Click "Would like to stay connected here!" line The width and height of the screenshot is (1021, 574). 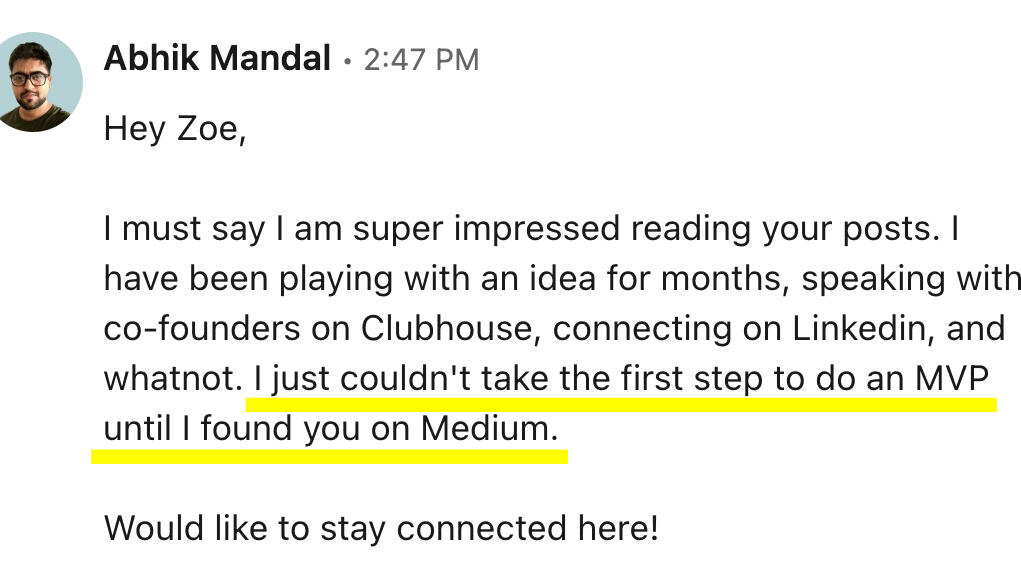pos(381,527)
